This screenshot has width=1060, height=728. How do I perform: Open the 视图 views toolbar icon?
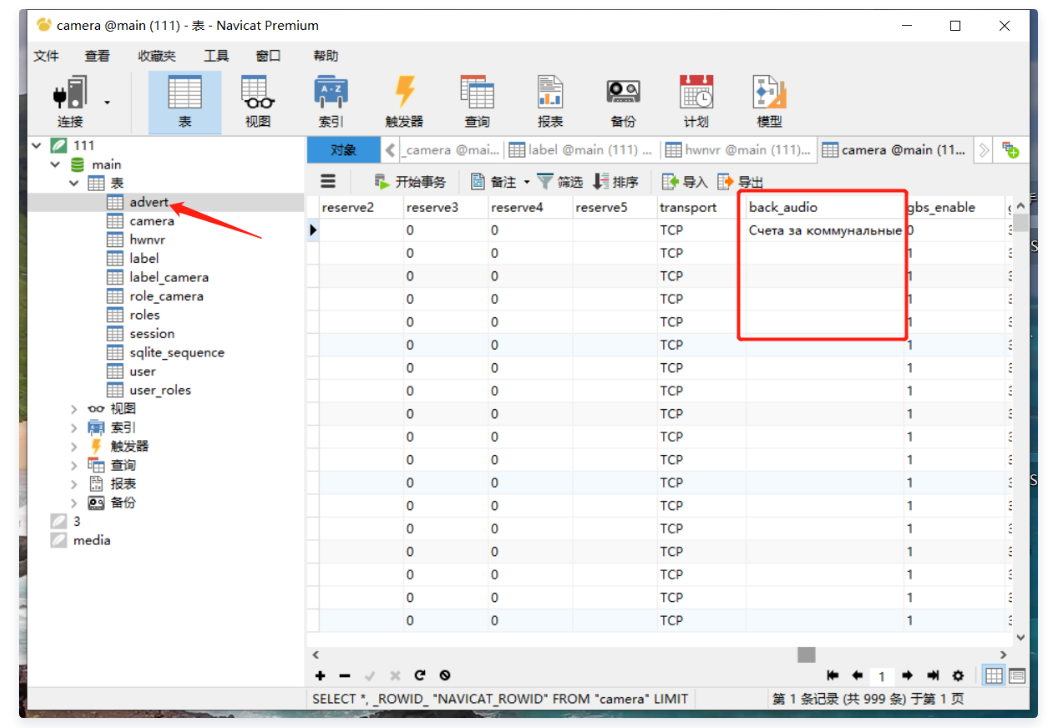(258, 101)
